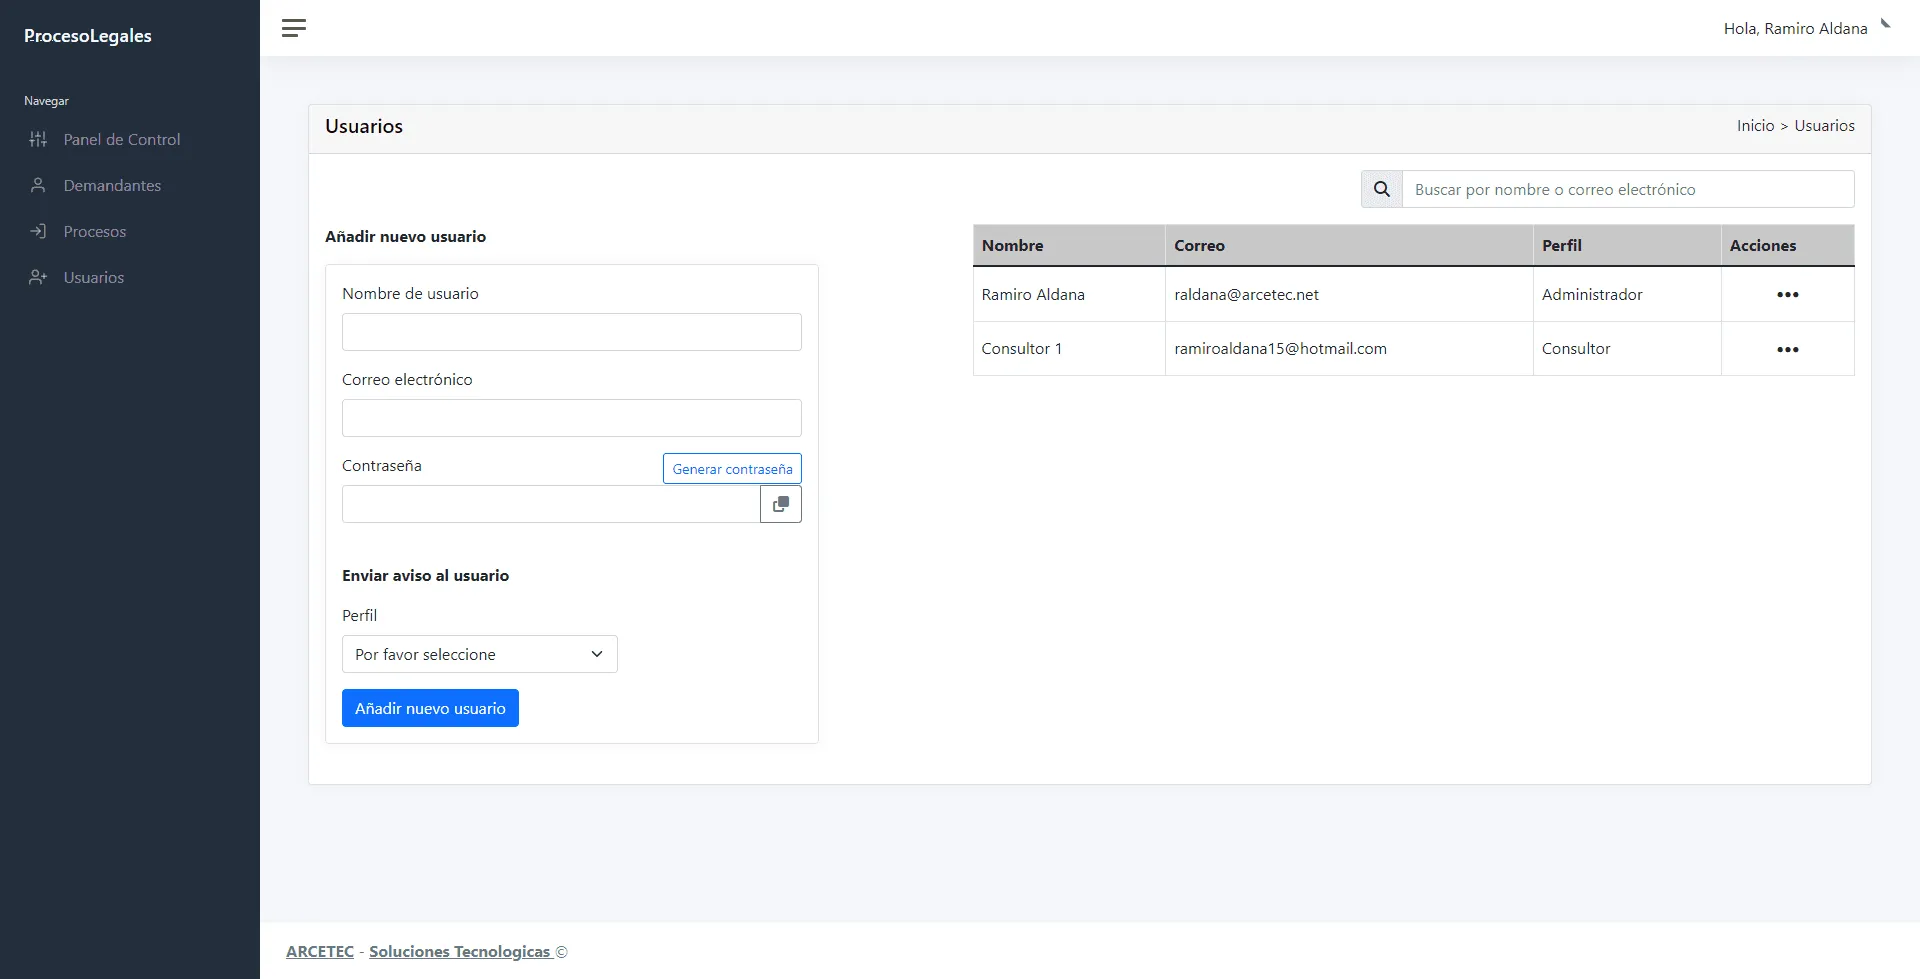This screenshot has height=979, width=1920.
Task: Click the Añadir nuevo usuario button
Action: 430,708
